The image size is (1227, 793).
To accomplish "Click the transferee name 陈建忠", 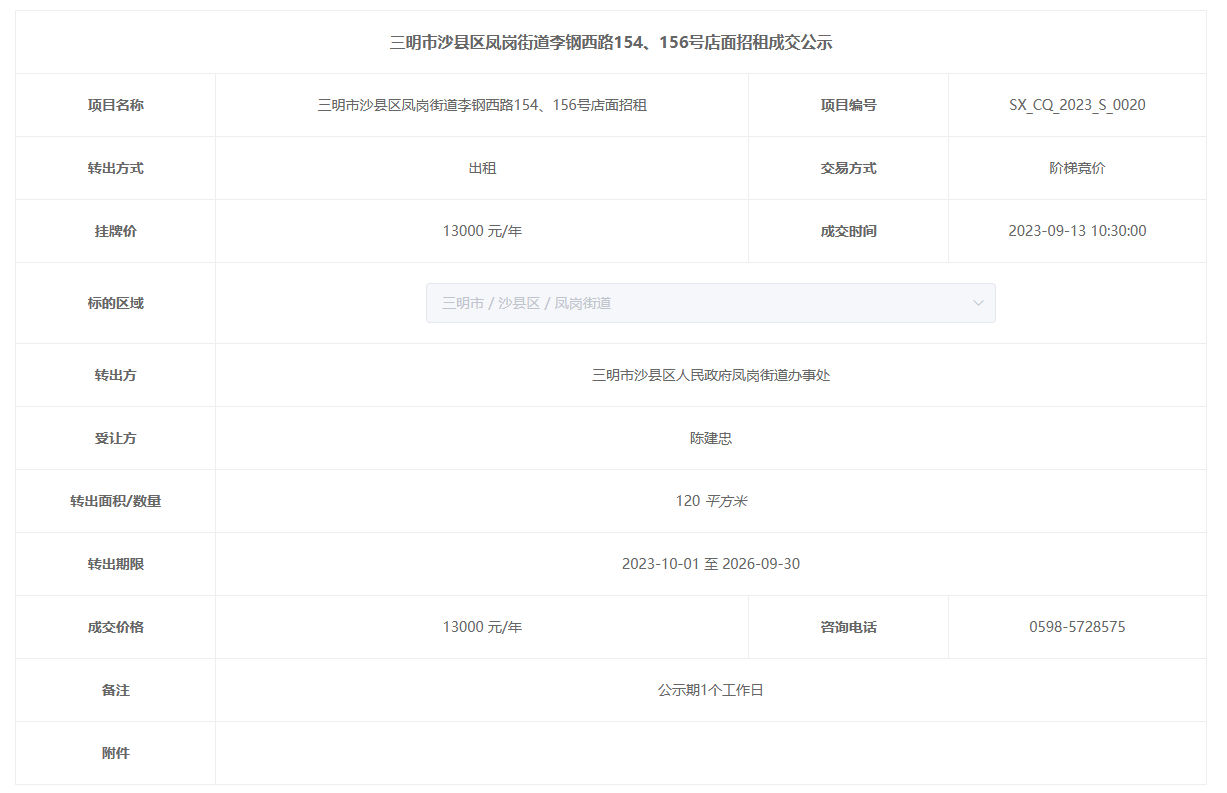I will pyautogui.click(x=710, y=438).
